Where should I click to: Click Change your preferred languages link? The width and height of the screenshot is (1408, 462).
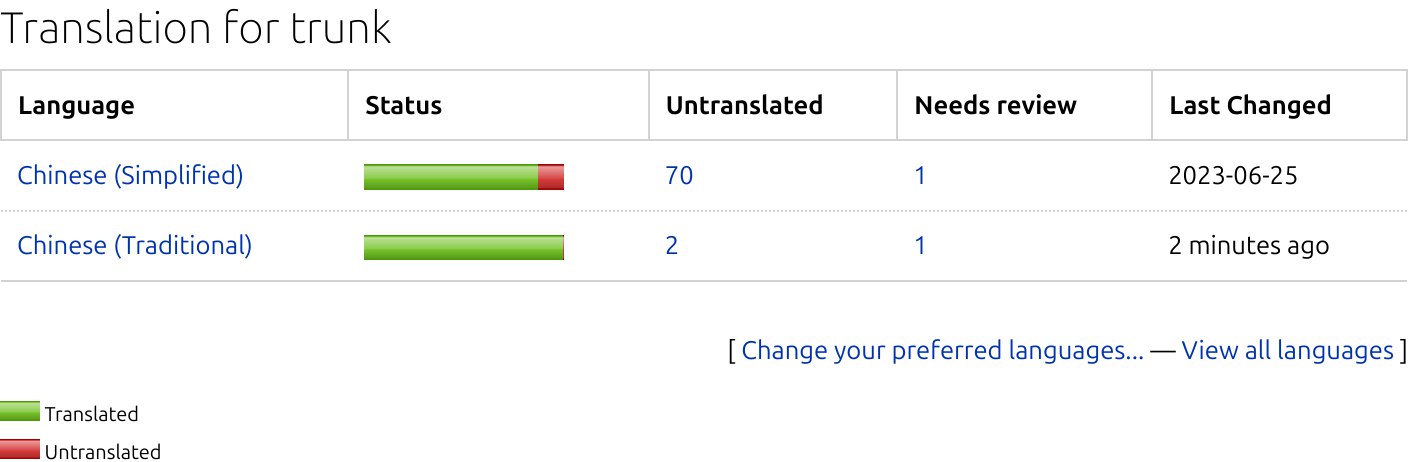(x=942, y=351)
